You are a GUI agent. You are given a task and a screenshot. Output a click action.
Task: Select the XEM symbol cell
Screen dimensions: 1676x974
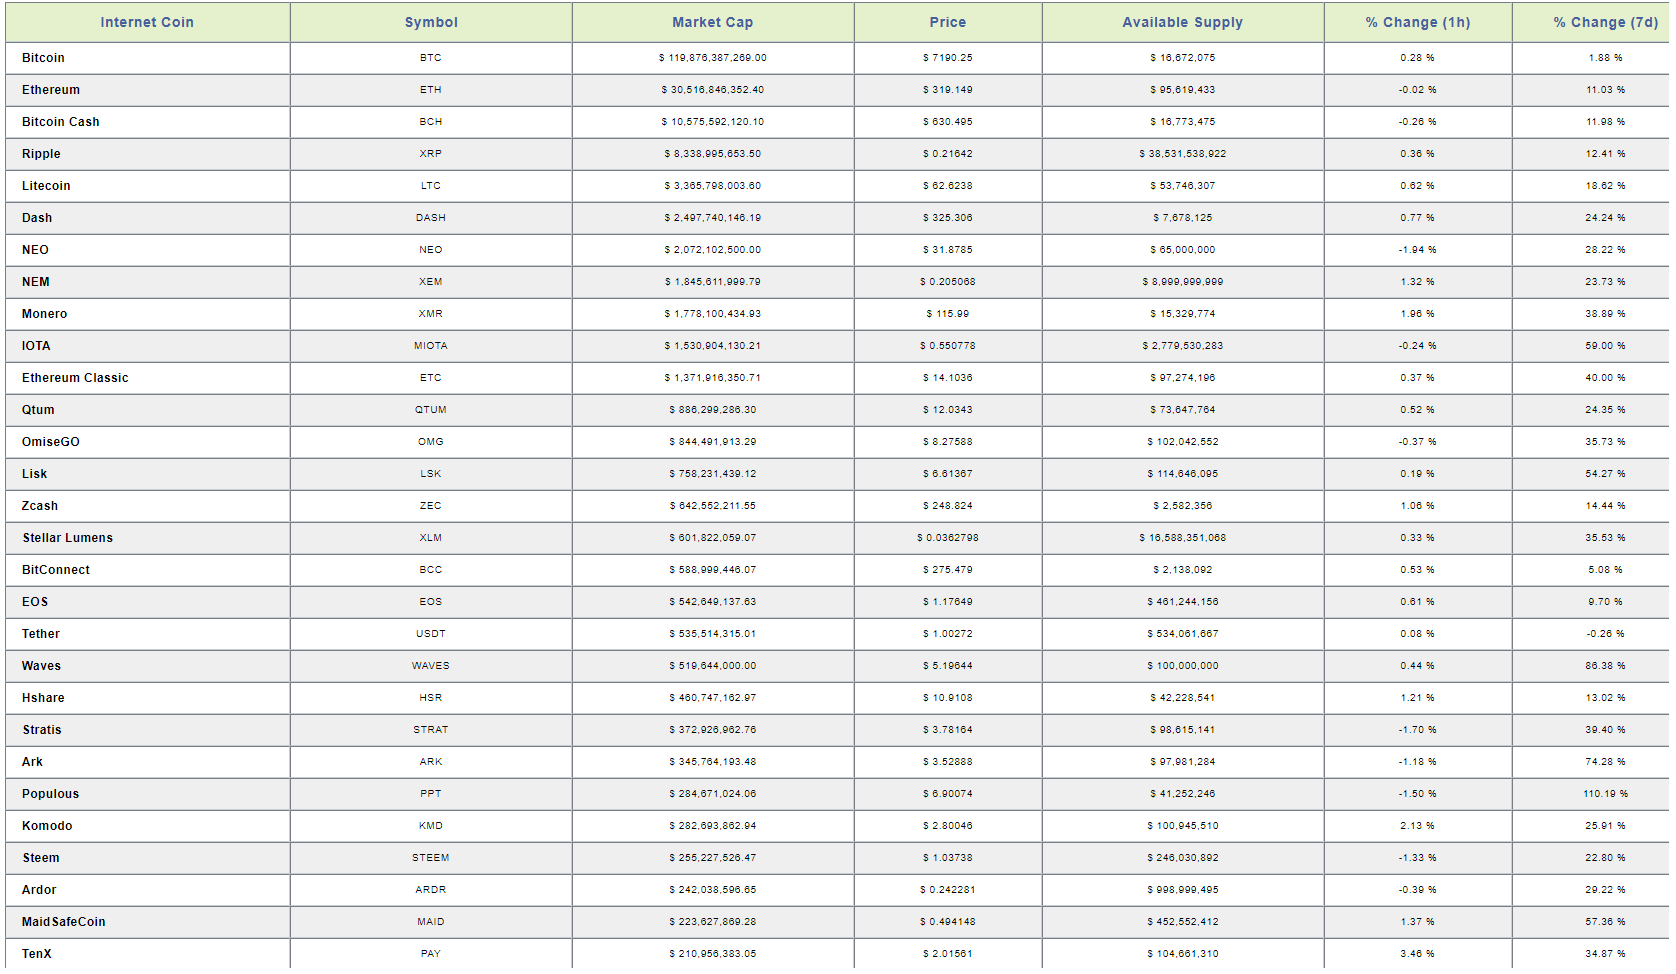pyautogui.click(x=431, y=282)
